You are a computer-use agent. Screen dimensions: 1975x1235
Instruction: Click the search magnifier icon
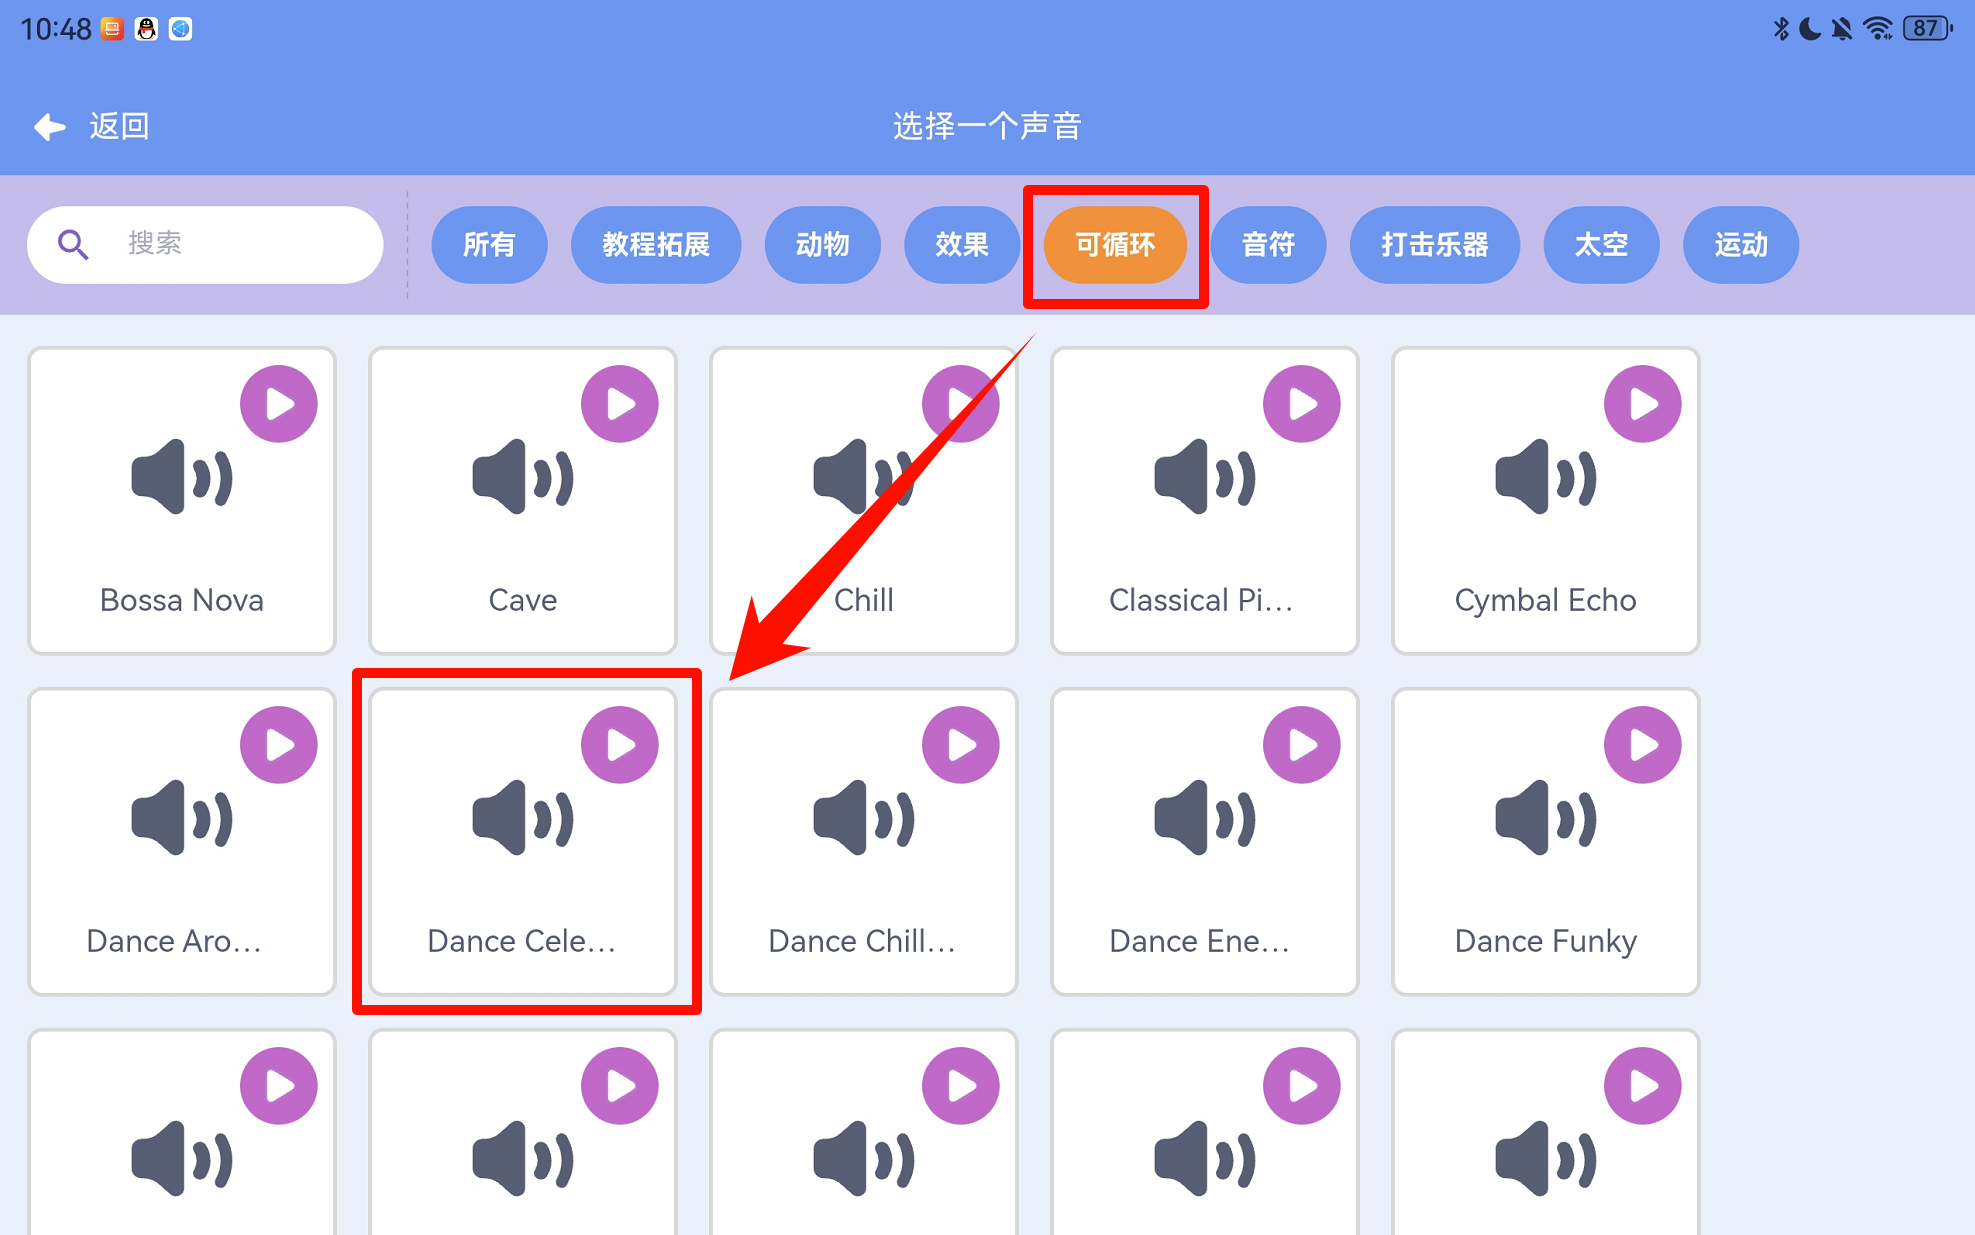[73, 244]
